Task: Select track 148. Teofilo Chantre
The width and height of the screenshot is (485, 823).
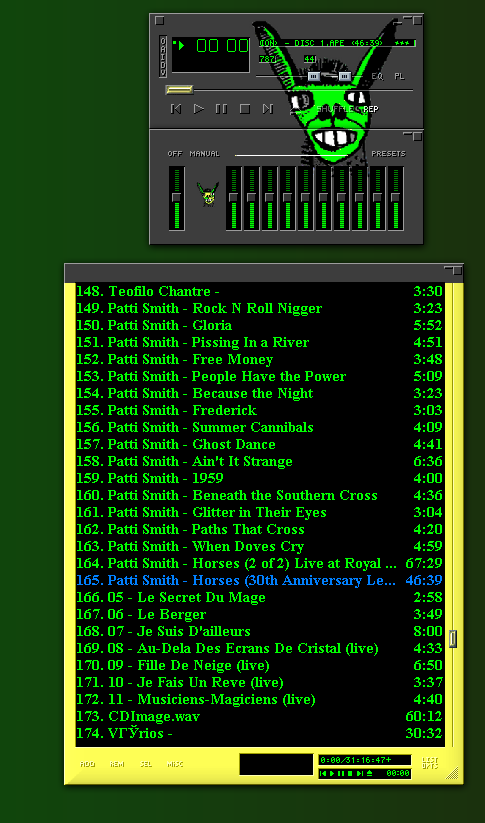Action: coord(260,291)
